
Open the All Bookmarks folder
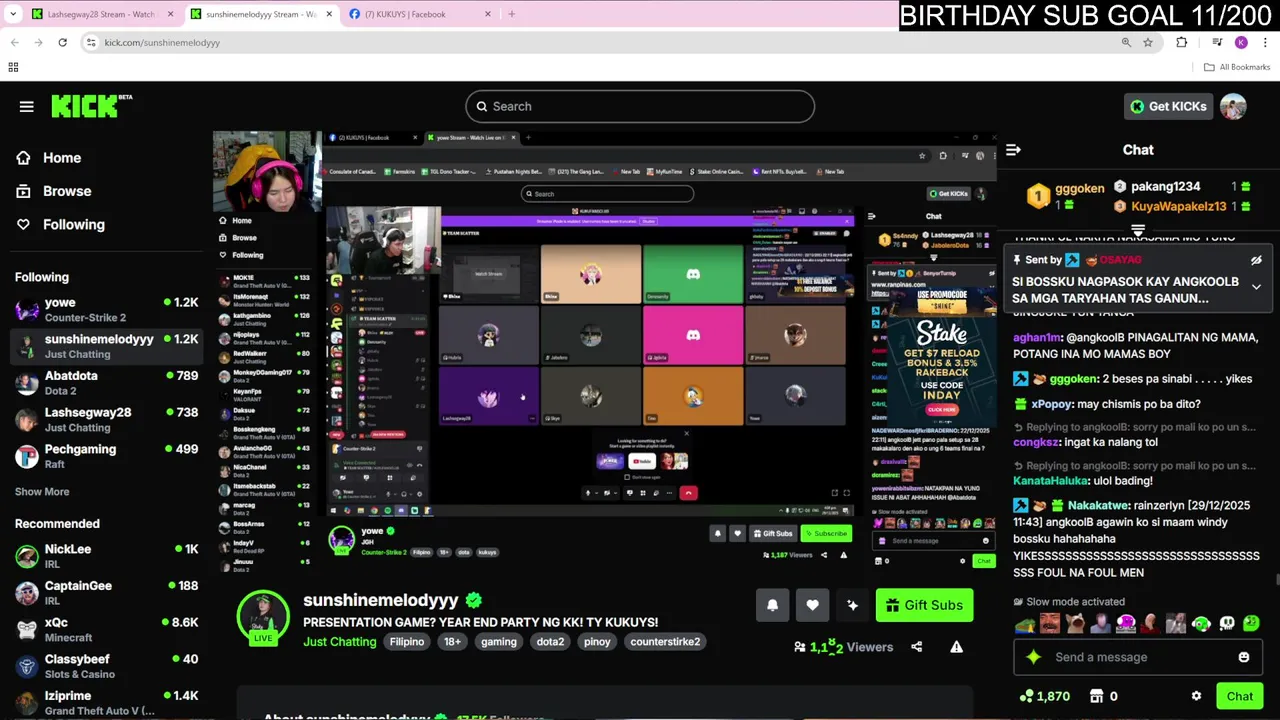pos(1237,67)
